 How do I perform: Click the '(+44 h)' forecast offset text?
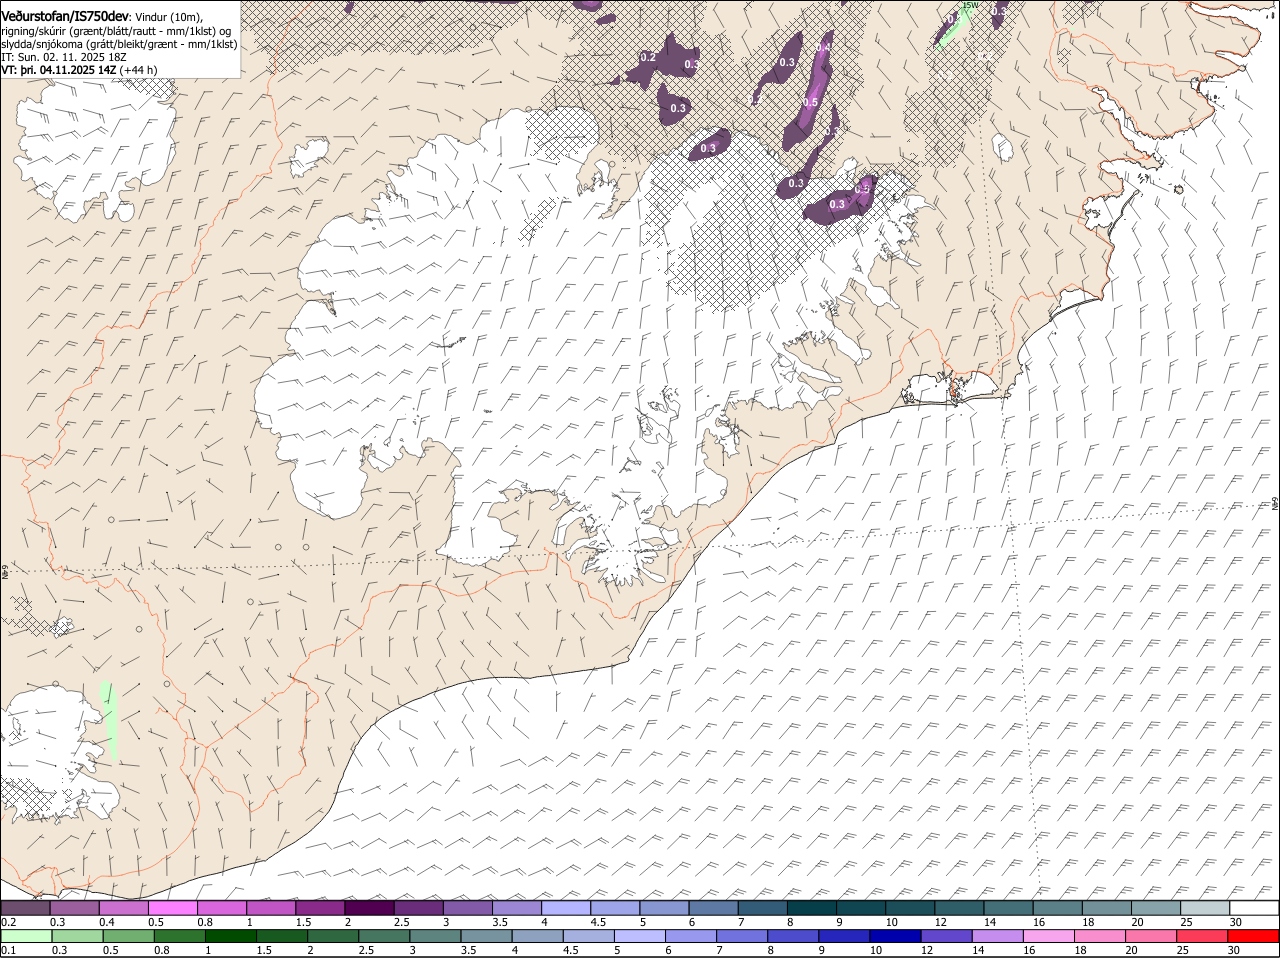[138, 70]
